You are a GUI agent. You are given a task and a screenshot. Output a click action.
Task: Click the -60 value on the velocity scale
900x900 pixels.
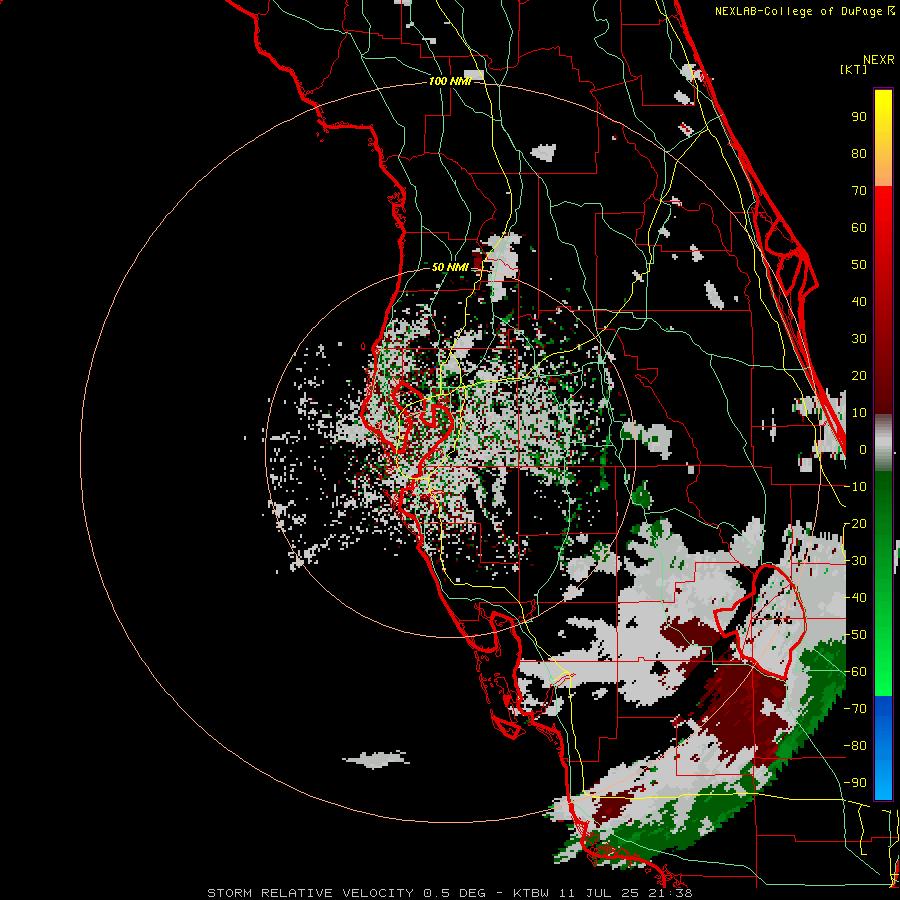point(855,672)
